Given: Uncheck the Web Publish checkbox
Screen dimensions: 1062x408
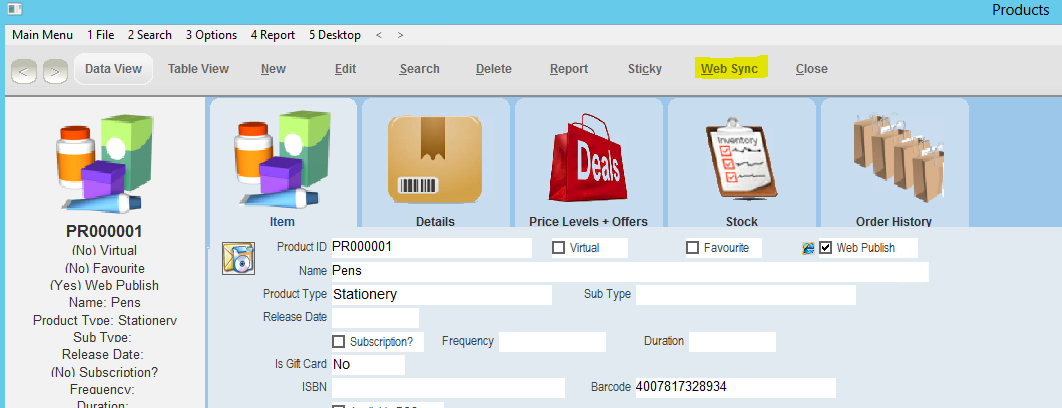Looking at the screenshot, I should [825, 248].
